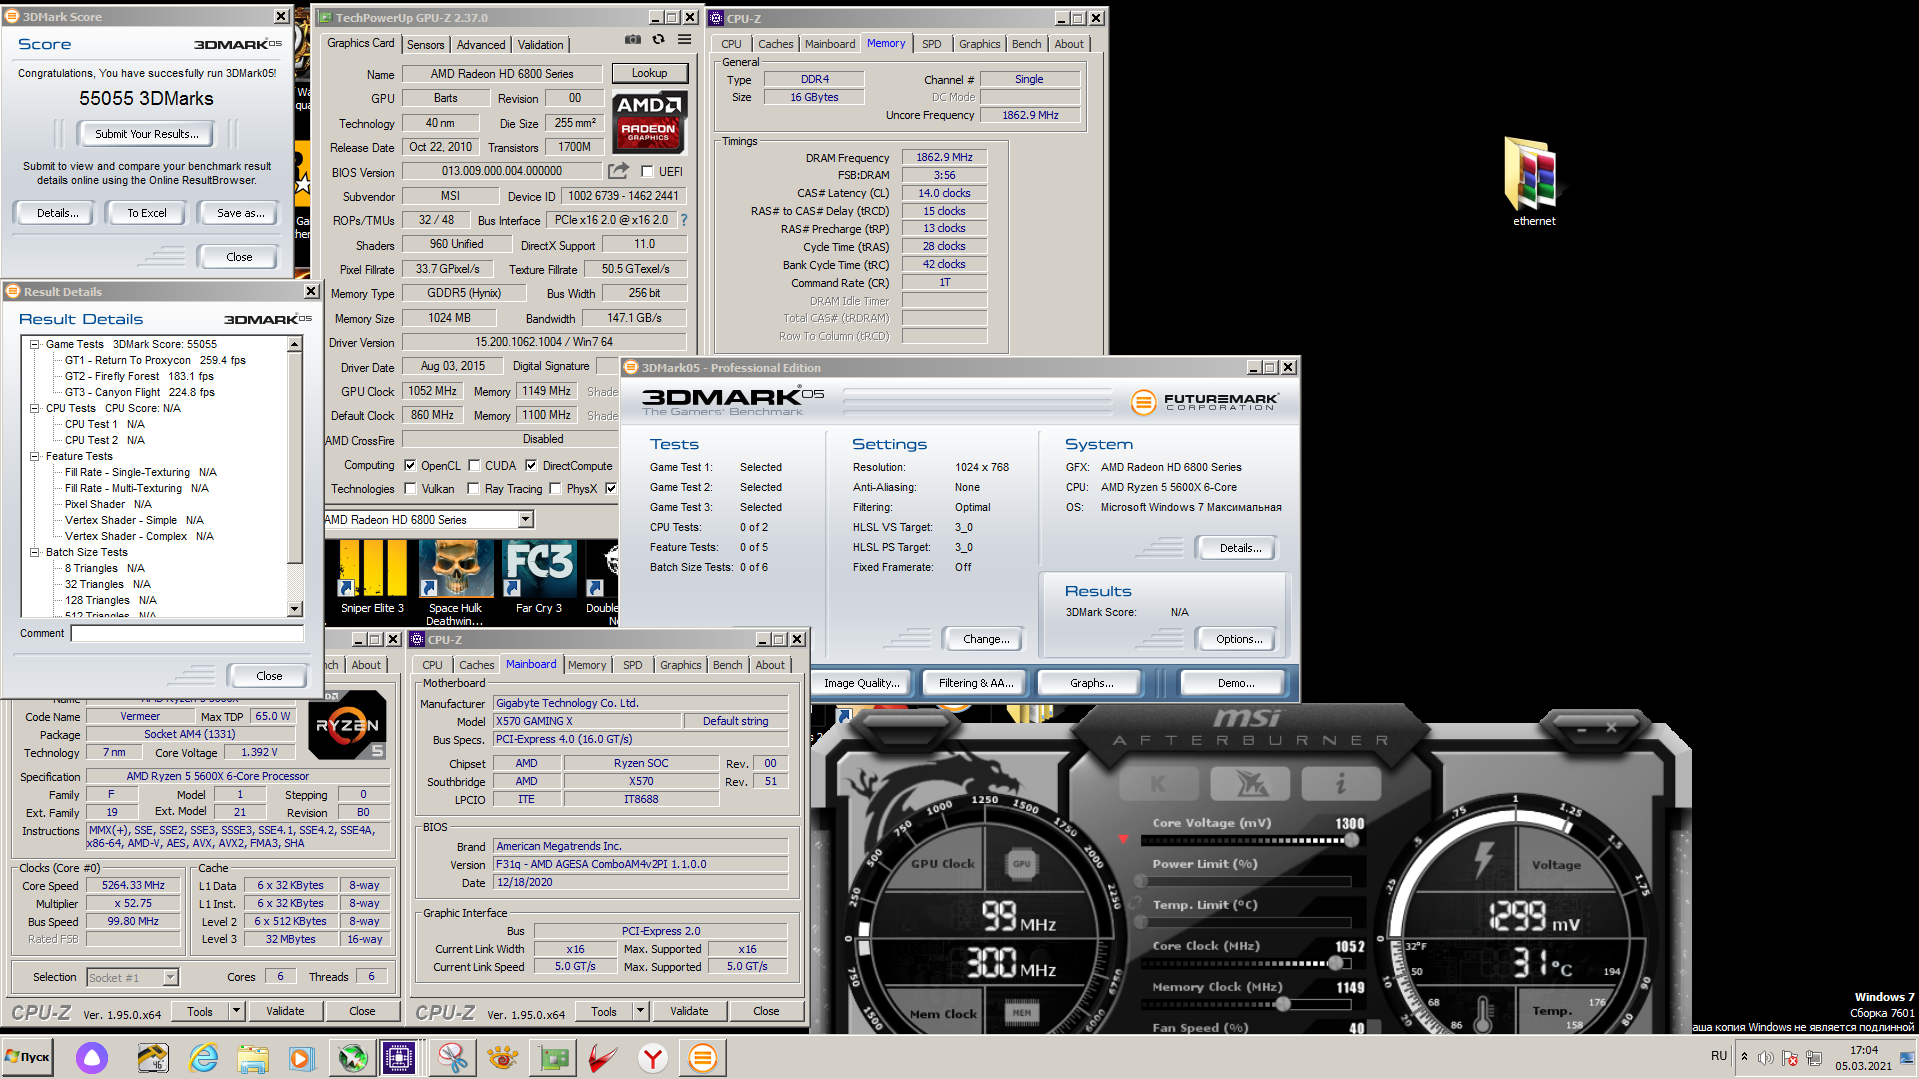This screenshot has height=1079, width=1919.
Task: Switch to GPU-Z Sensors tab
Action: (x=425, y=44)
